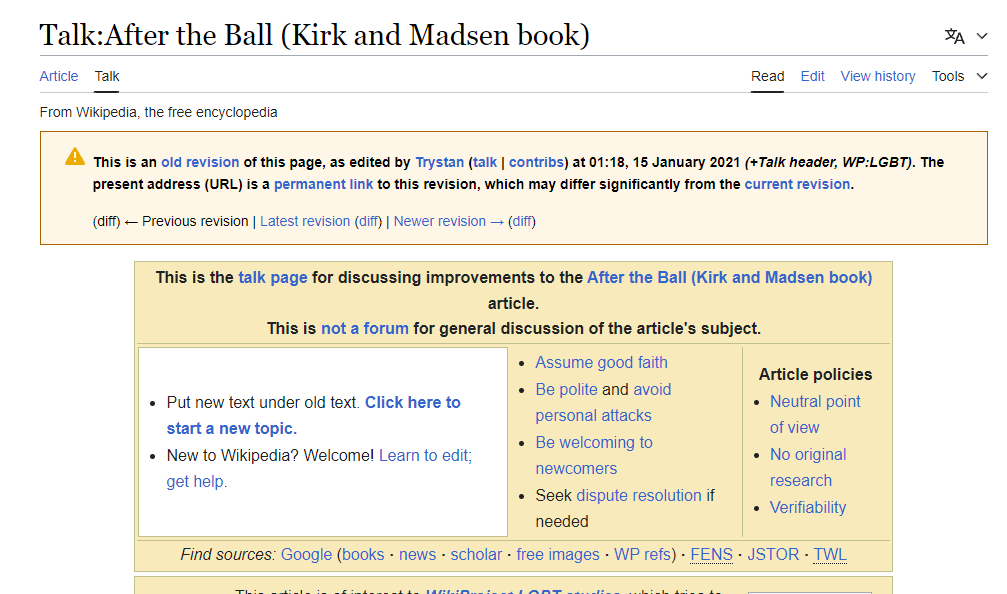
Task: Open Trystan's talk link
Action: [485, 162]
